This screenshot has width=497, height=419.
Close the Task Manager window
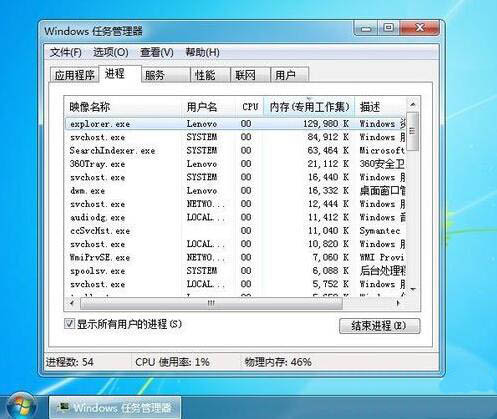pos(420,28)
